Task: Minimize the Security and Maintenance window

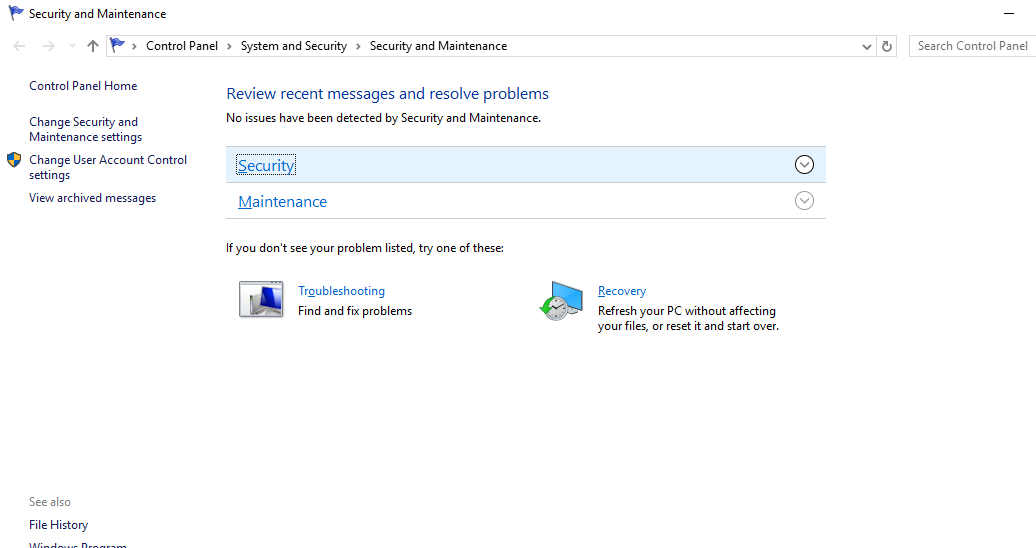Action: click(x=1009, y=13)
